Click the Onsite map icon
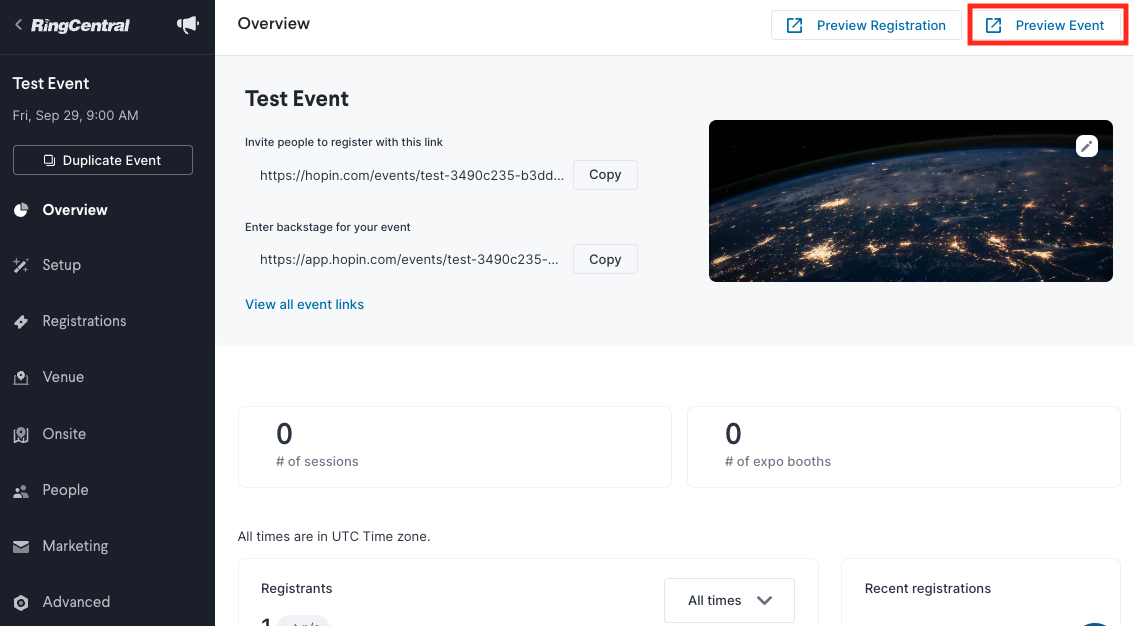This screenshot has height=626, width=1134. 21,434
